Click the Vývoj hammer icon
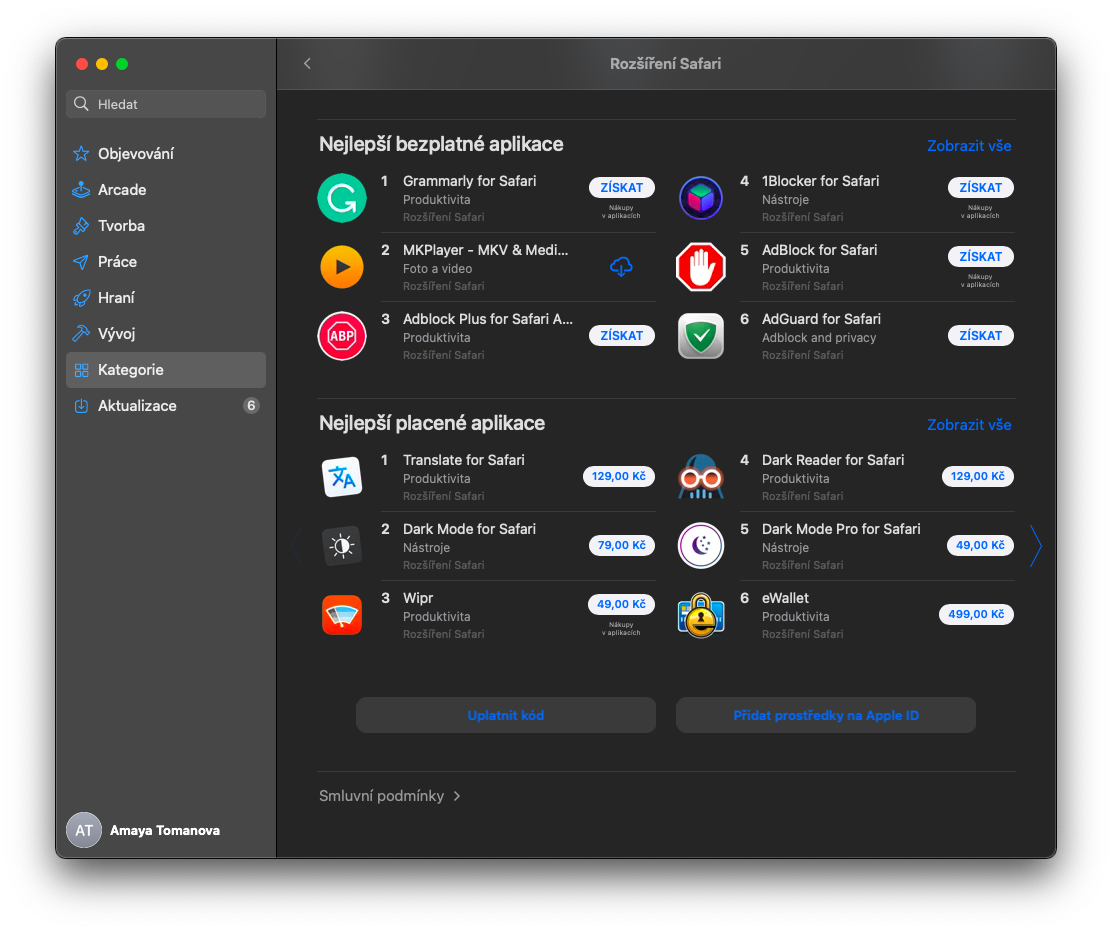Screen dimensions: 1112x932 [81, 333]
